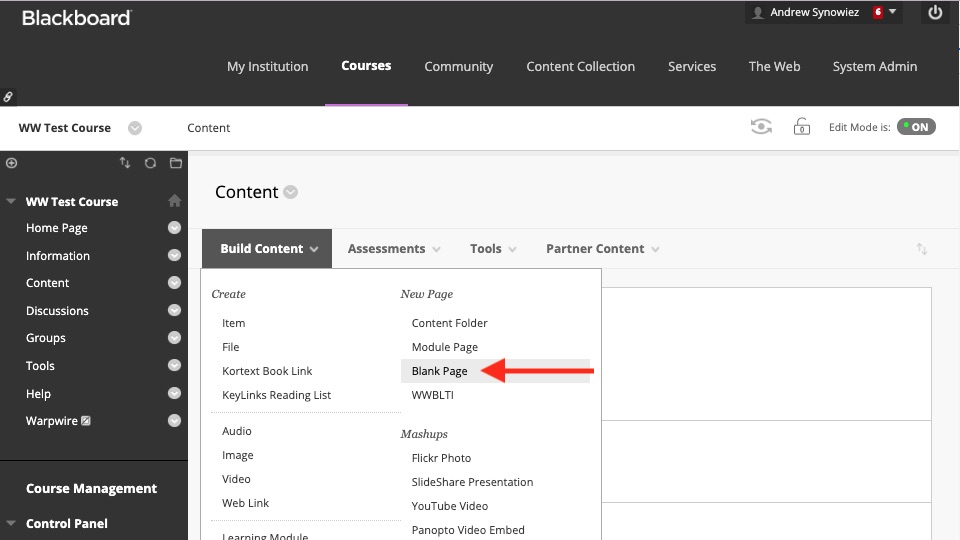Open the Content Collection tab

pos(580,66)
